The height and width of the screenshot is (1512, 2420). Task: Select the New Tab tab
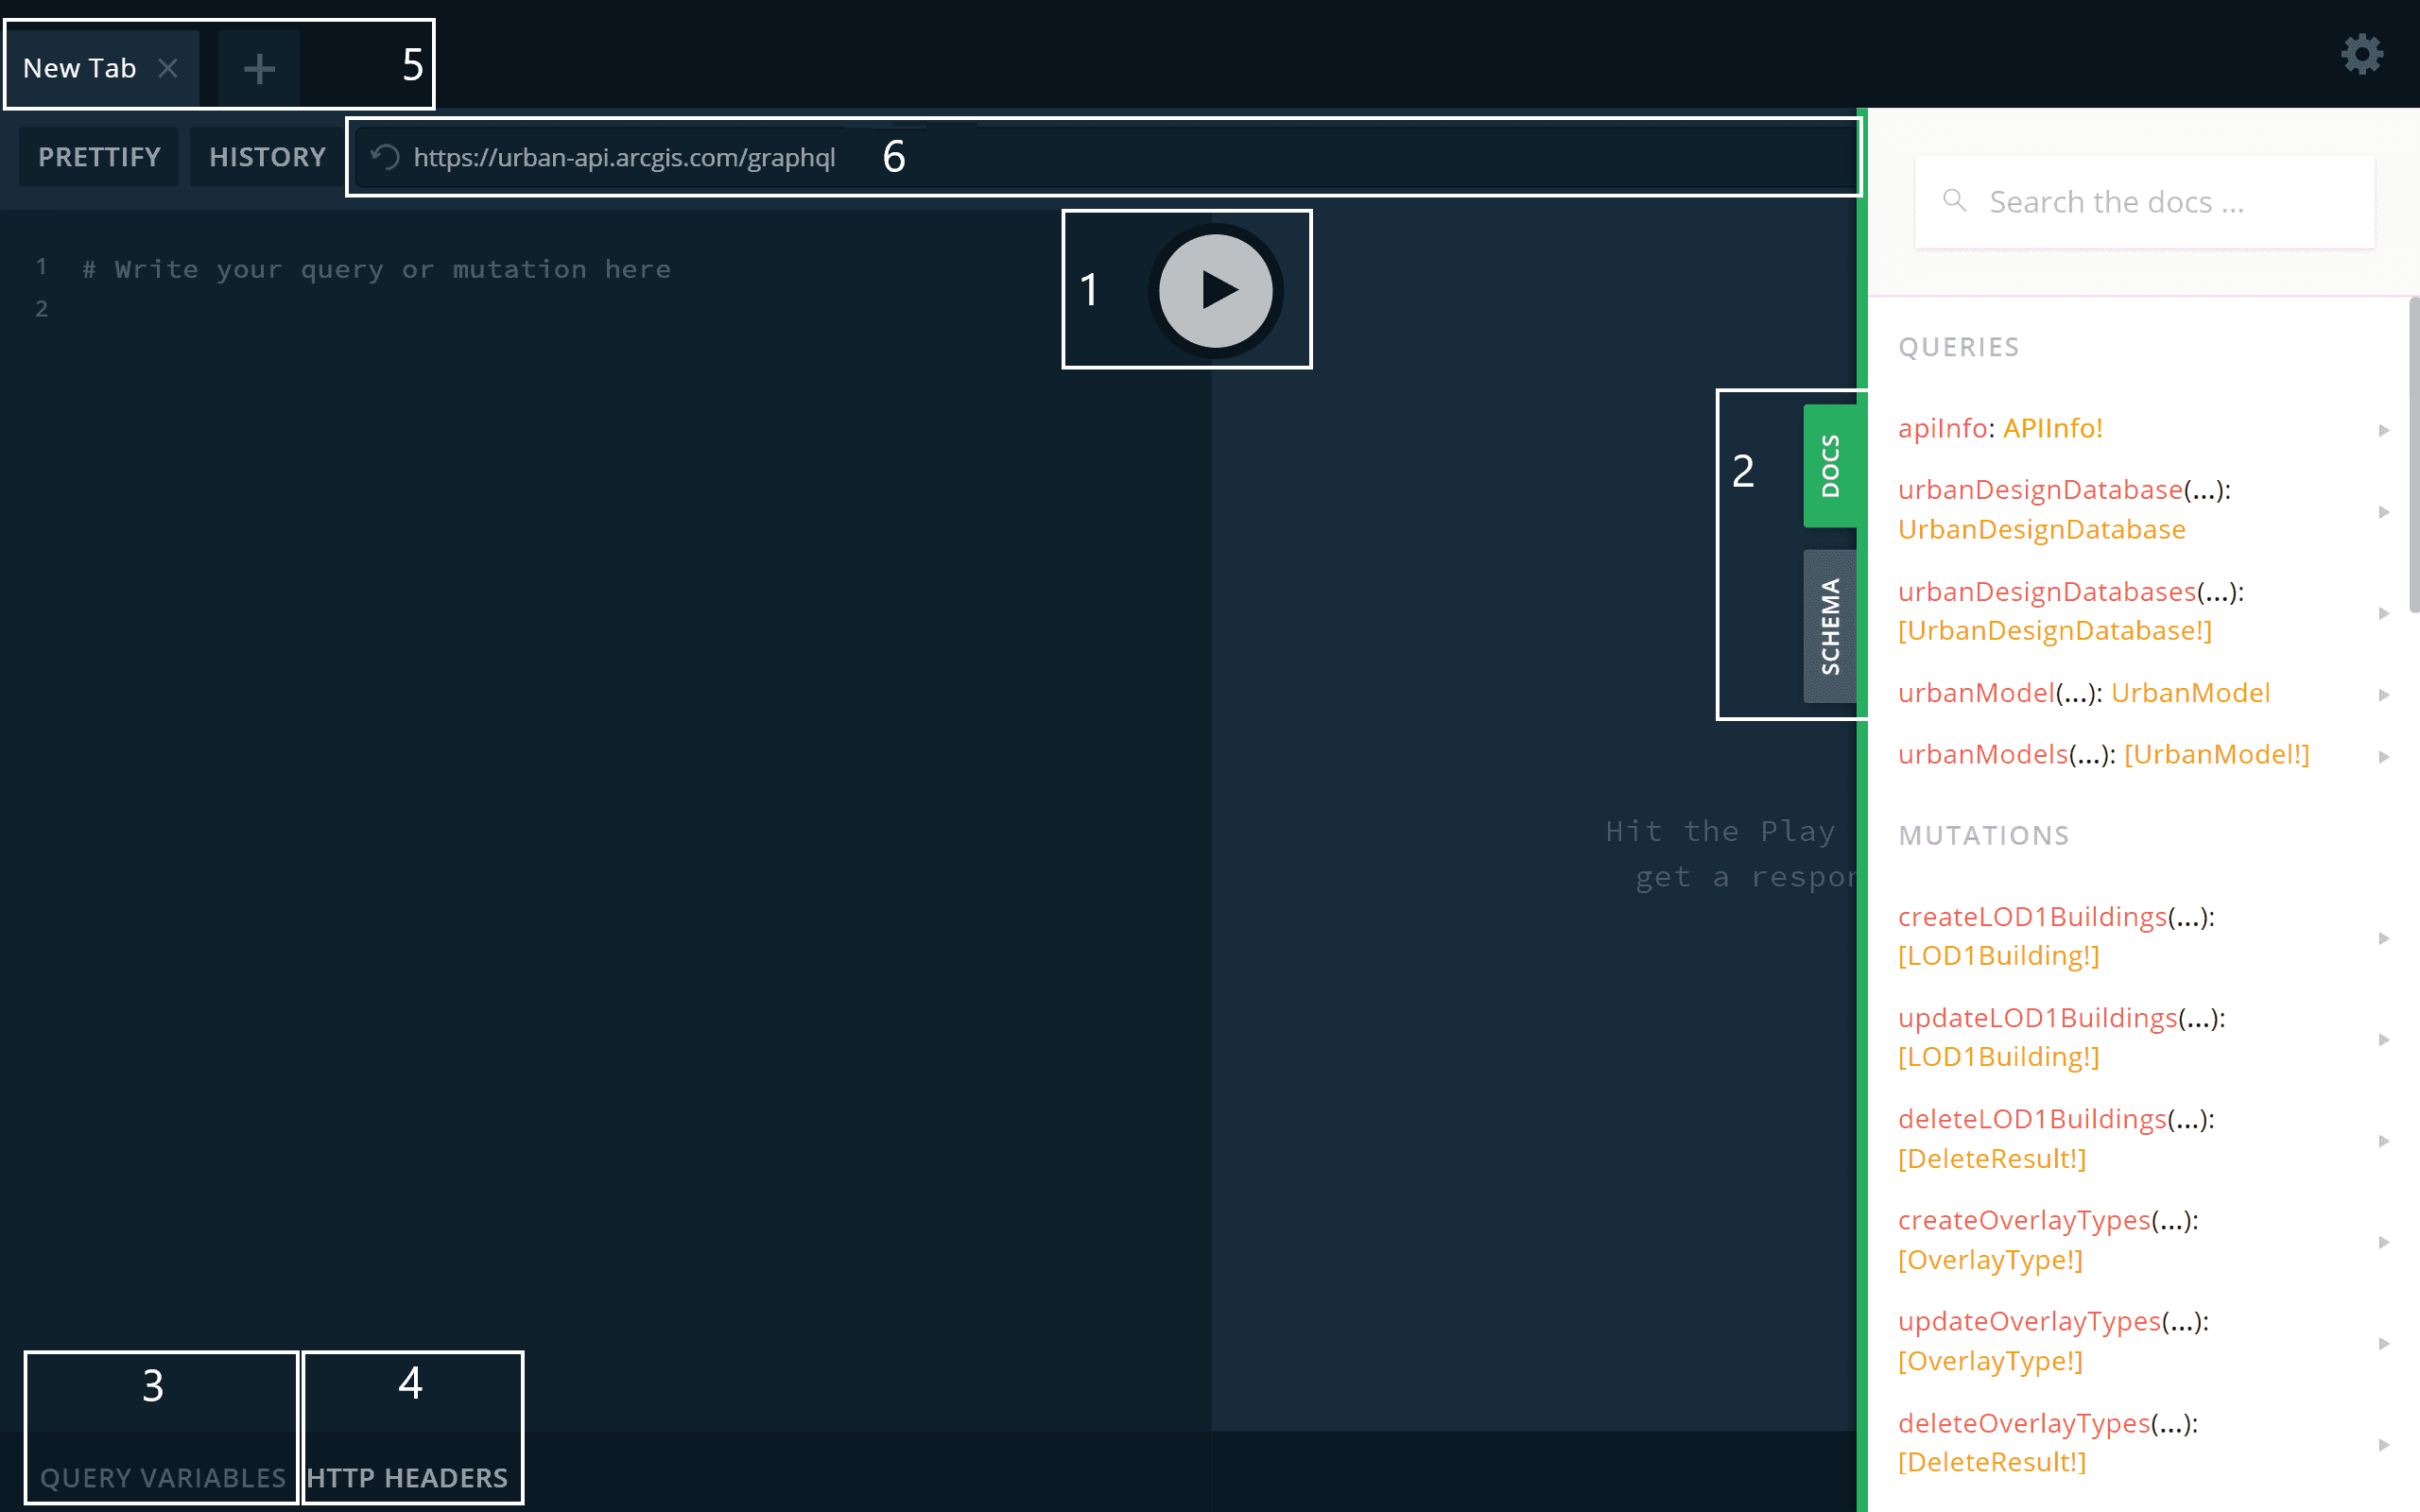pyautogui.click(x=80, y=67)
